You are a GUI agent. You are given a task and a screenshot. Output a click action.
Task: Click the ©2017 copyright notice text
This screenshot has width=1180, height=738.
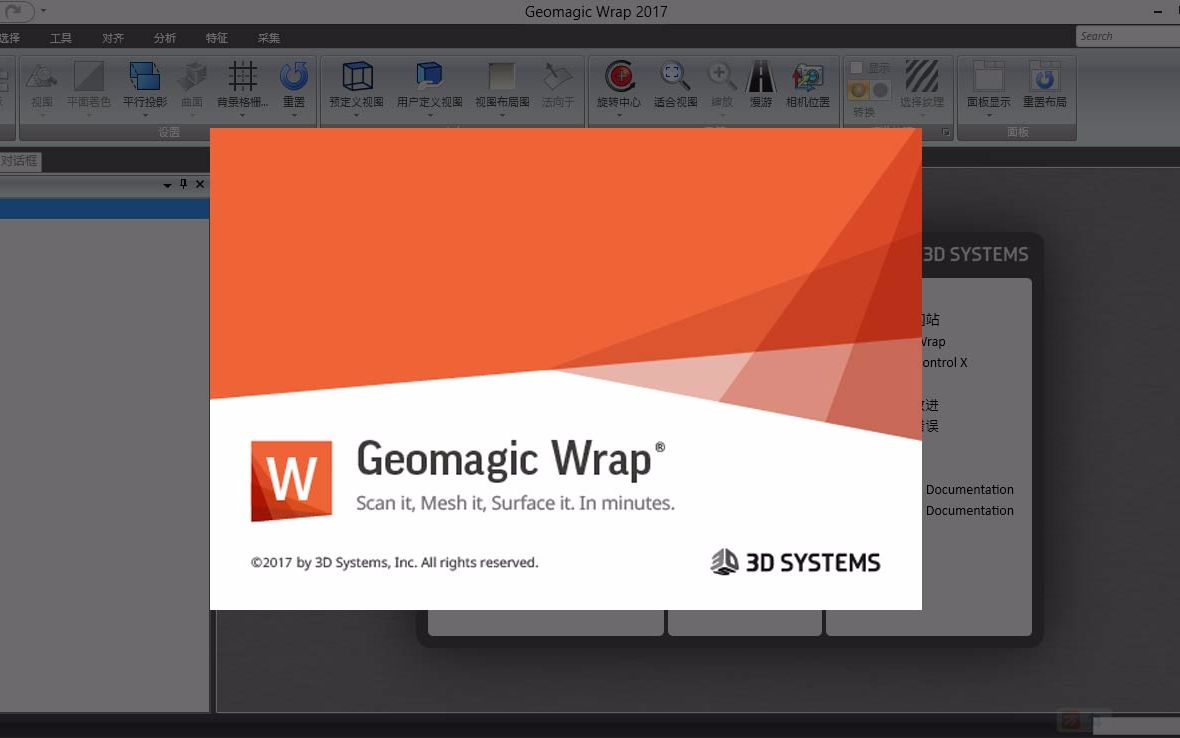394,563
